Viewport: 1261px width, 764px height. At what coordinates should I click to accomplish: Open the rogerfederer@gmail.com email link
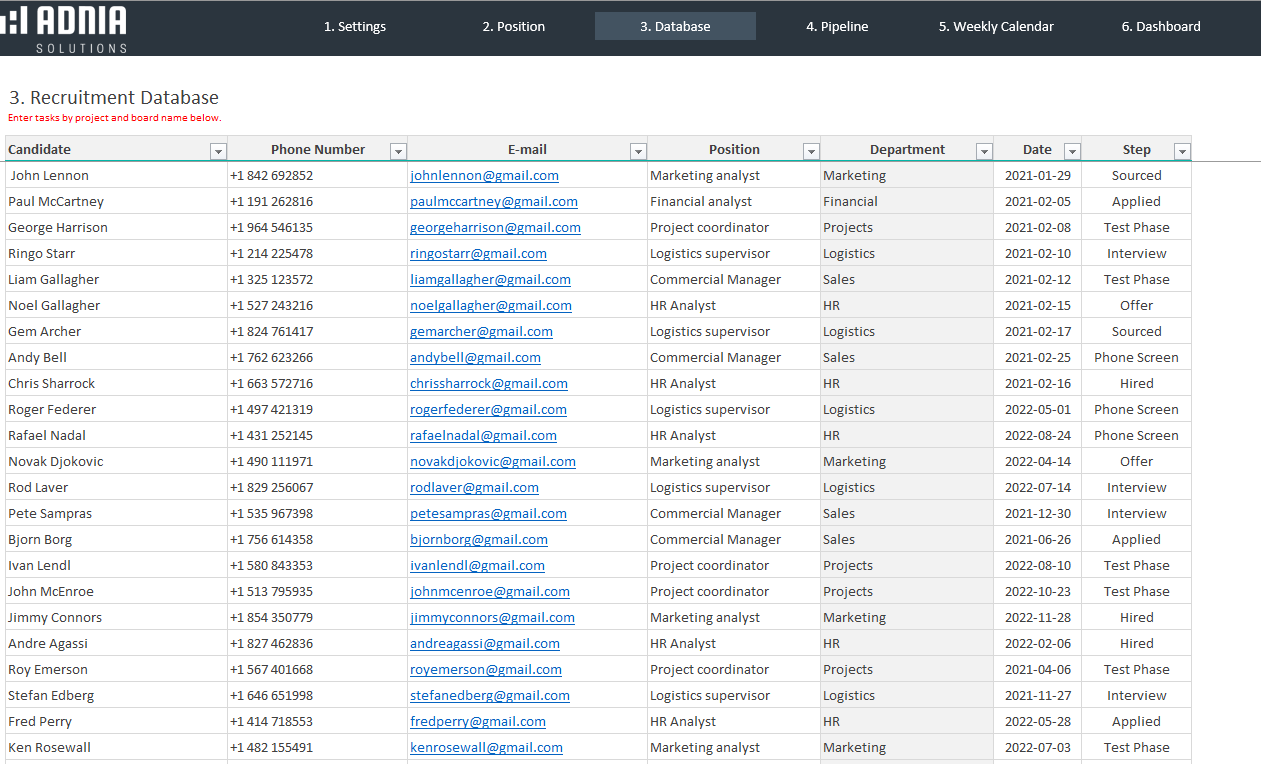click(x=488, y=410)
